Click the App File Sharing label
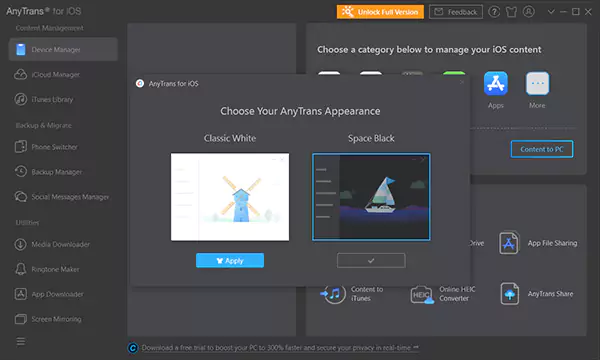The width and height of the screenshot is (600, 360). (x=552, y=243)
